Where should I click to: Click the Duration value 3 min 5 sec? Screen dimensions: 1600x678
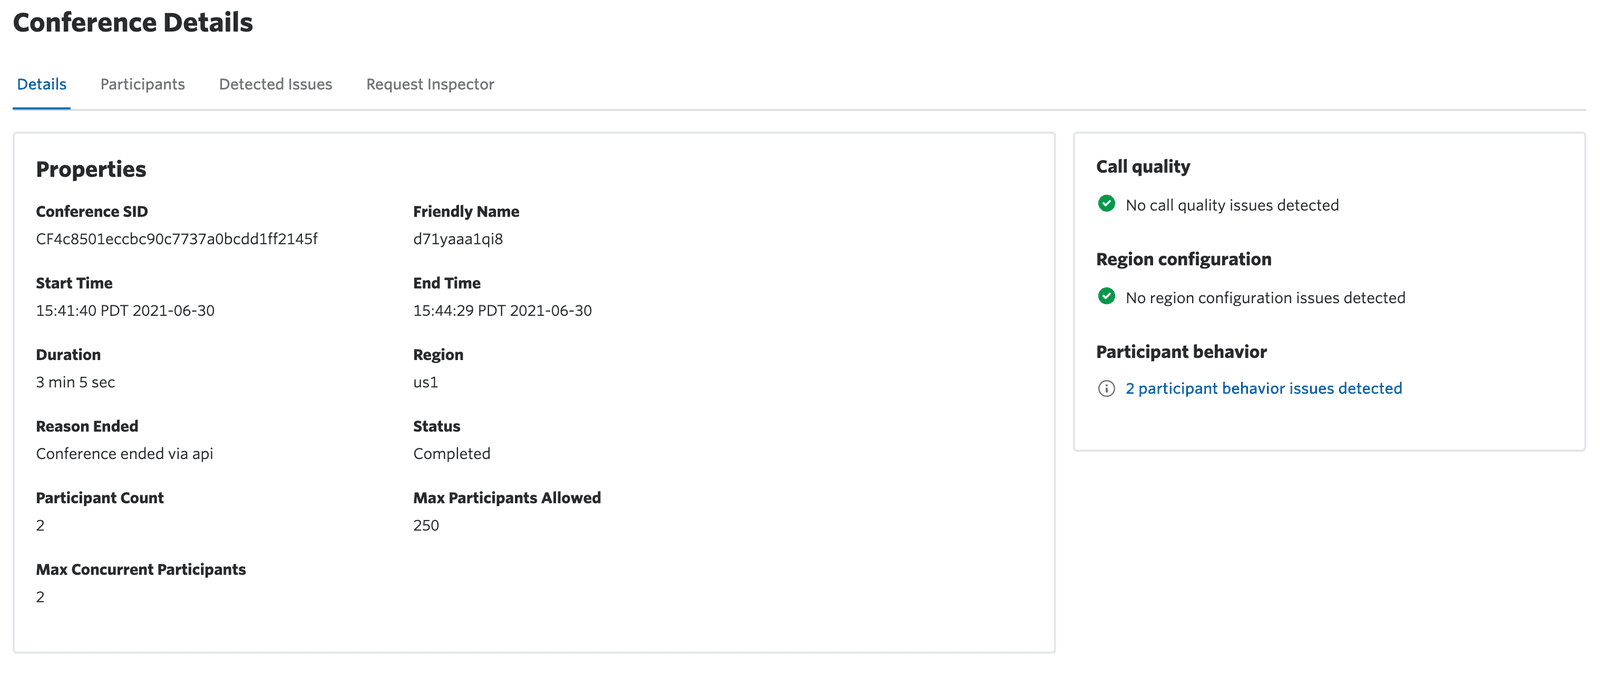75,382
